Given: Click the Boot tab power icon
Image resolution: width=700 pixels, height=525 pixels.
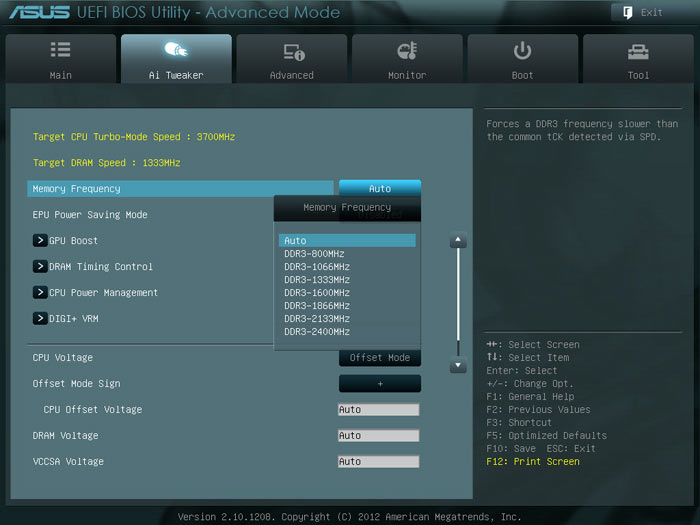Looking at the screenshot, I should pos(522,51).
